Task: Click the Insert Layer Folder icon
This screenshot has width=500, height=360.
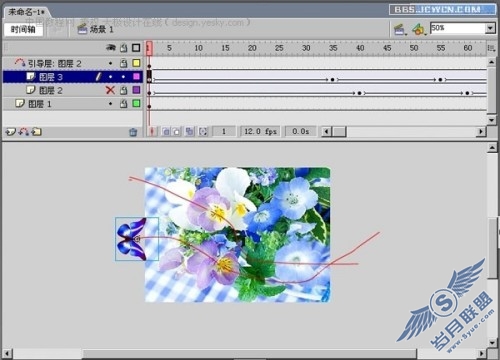Action: tap(37, 132)
